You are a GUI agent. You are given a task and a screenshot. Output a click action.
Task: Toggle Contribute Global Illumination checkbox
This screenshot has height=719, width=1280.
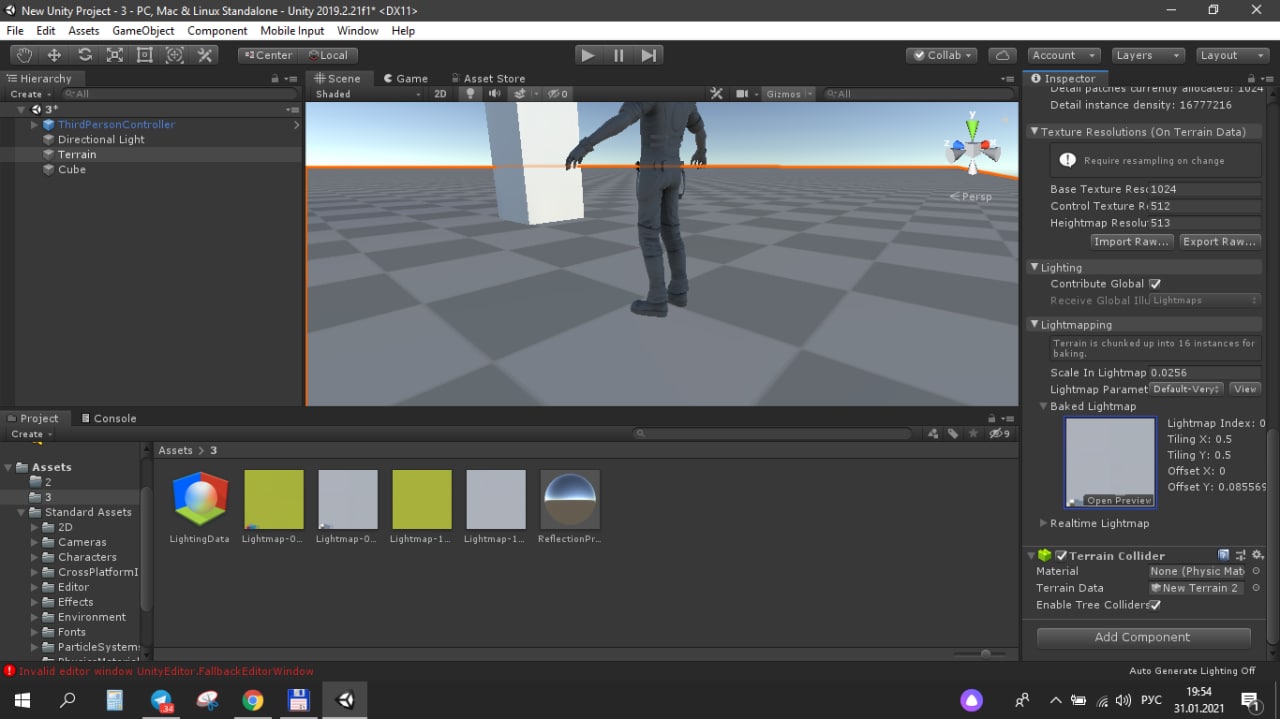pos(1155,284)
